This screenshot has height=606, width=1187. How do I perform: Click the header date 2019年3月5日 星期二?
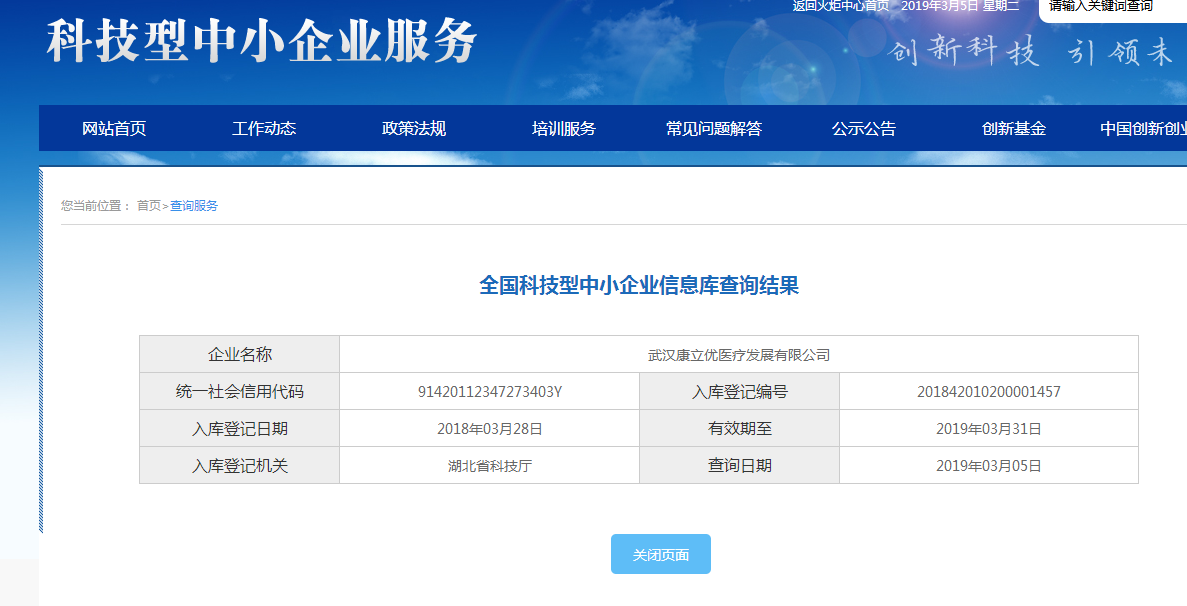[960, 6]
